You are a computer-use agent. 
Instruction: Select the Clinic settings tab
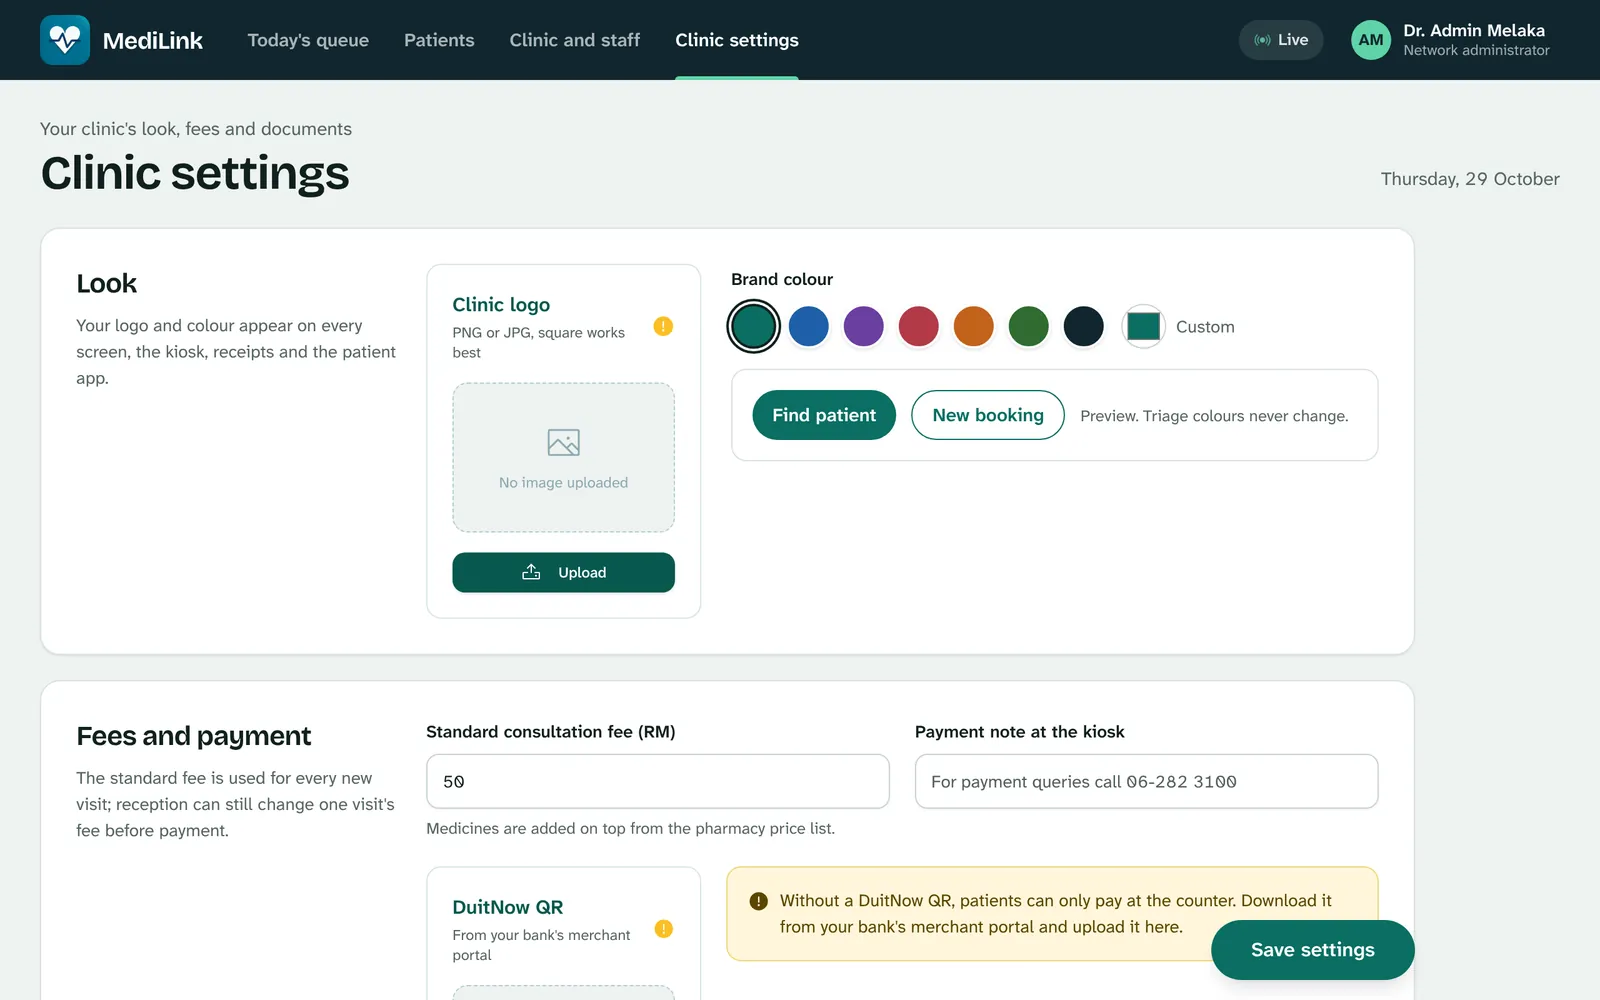[737, 40]
